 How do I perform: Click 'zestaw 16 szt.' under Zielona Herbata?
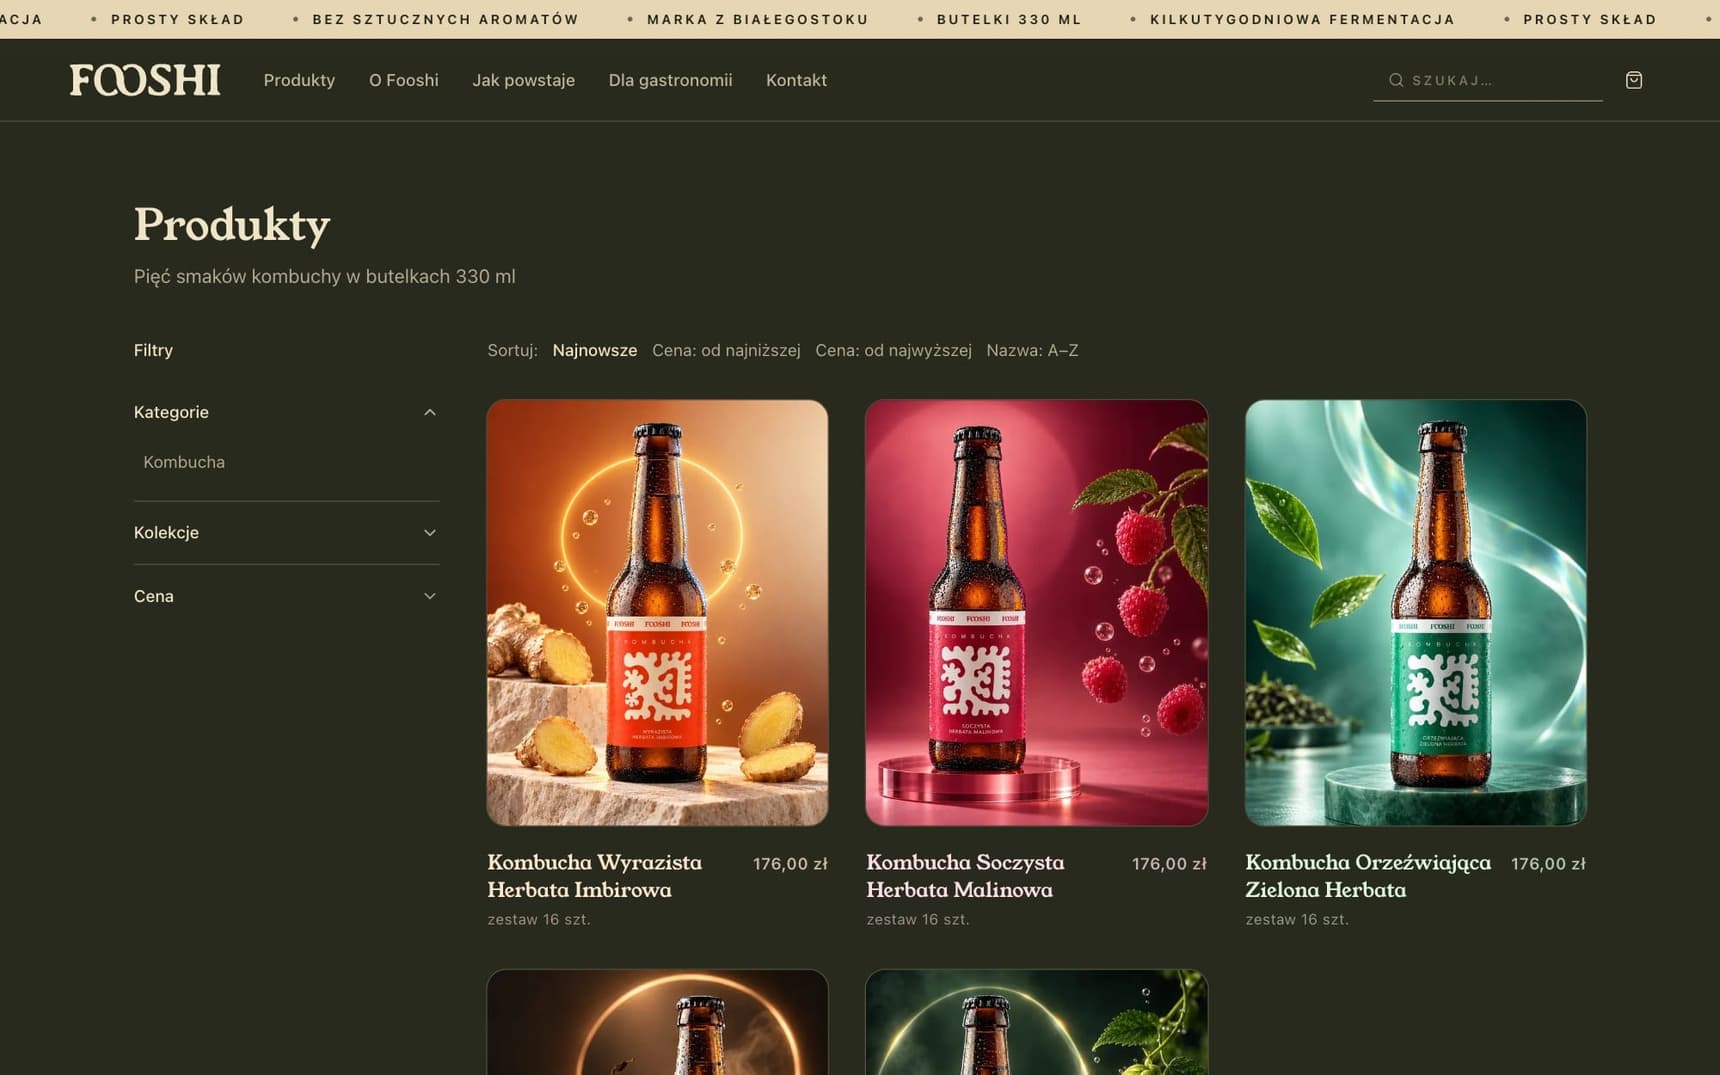point(1297,919)
